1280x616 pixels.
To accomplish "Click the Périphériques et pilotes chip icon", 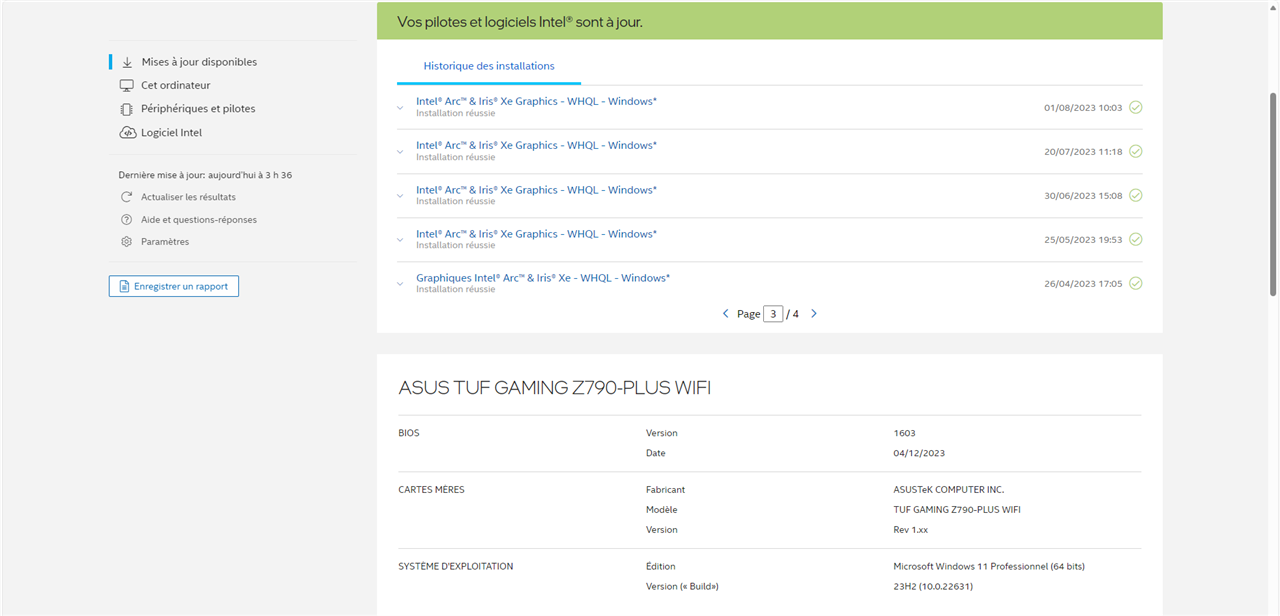I will pyautogui.click(x=127, y=109).
